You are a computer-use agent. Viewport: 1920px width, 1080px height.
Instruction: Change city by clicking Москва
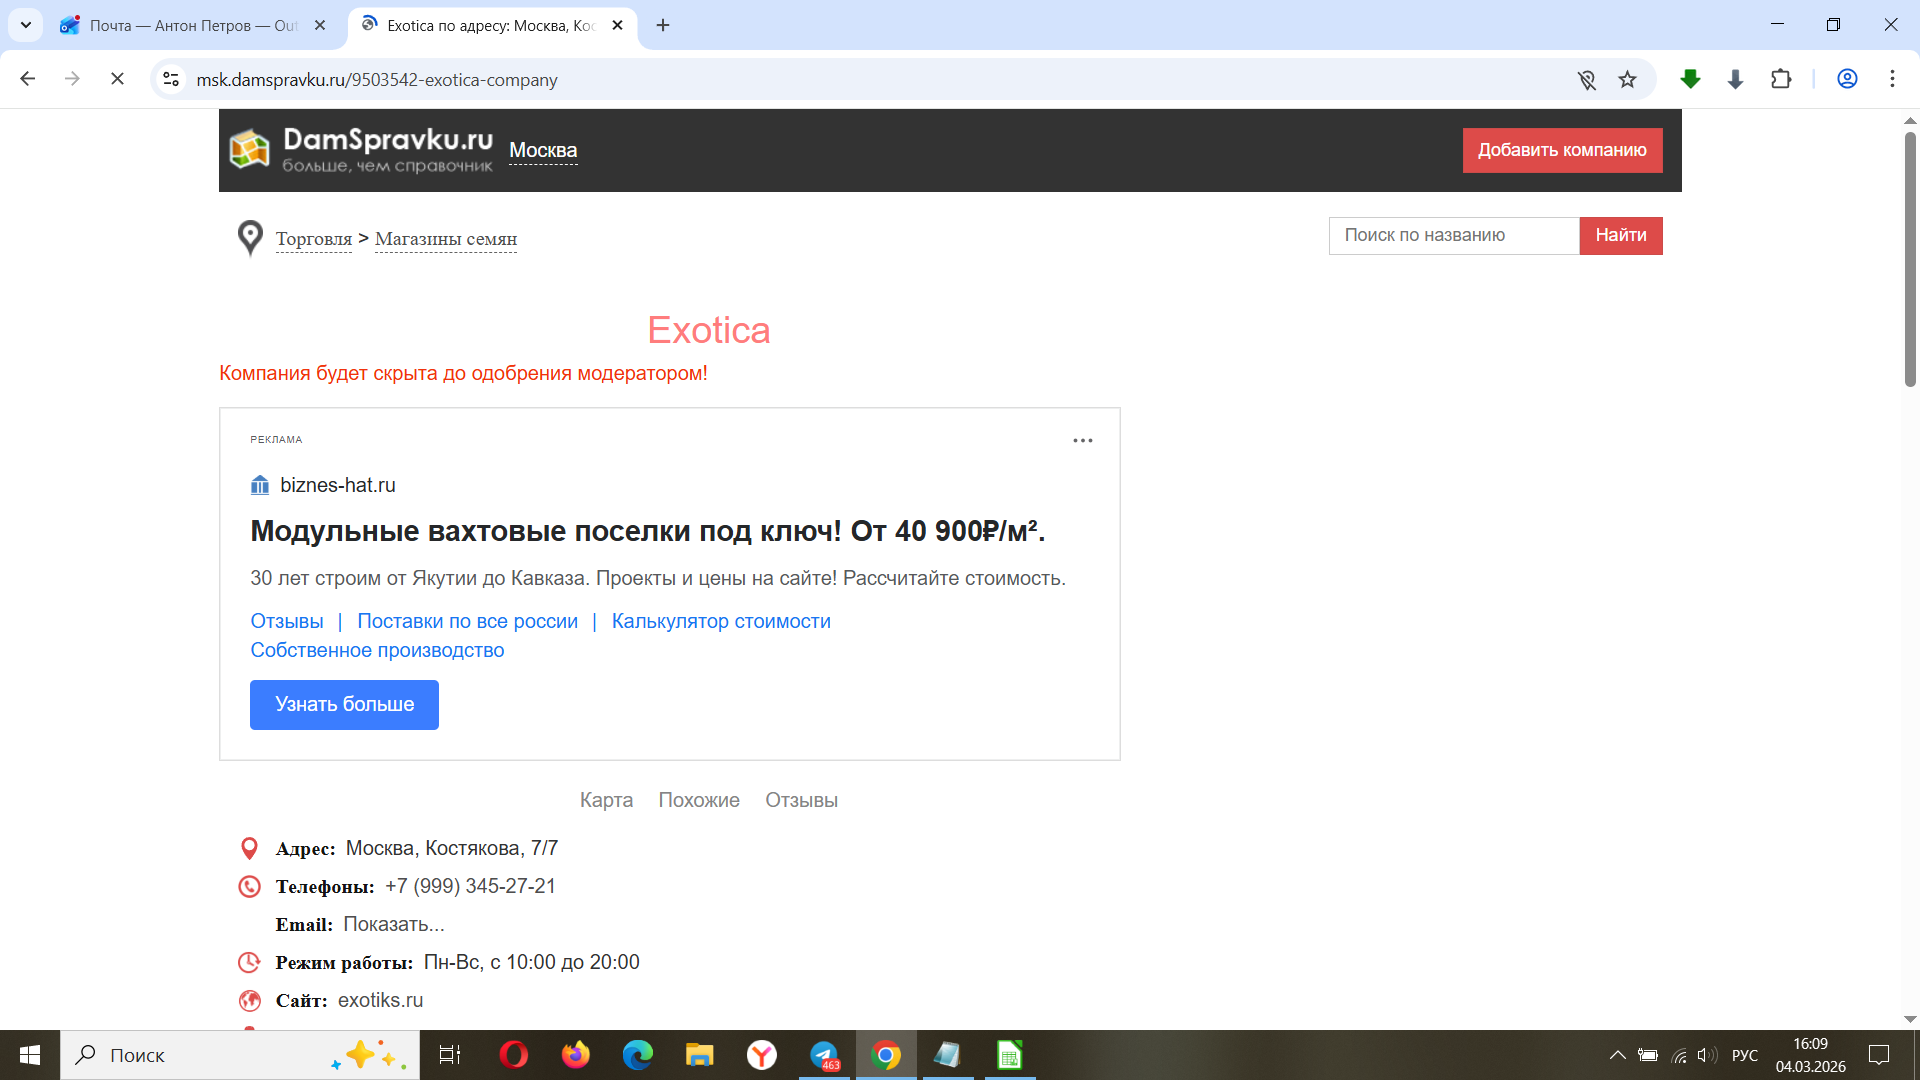point(543,151)
